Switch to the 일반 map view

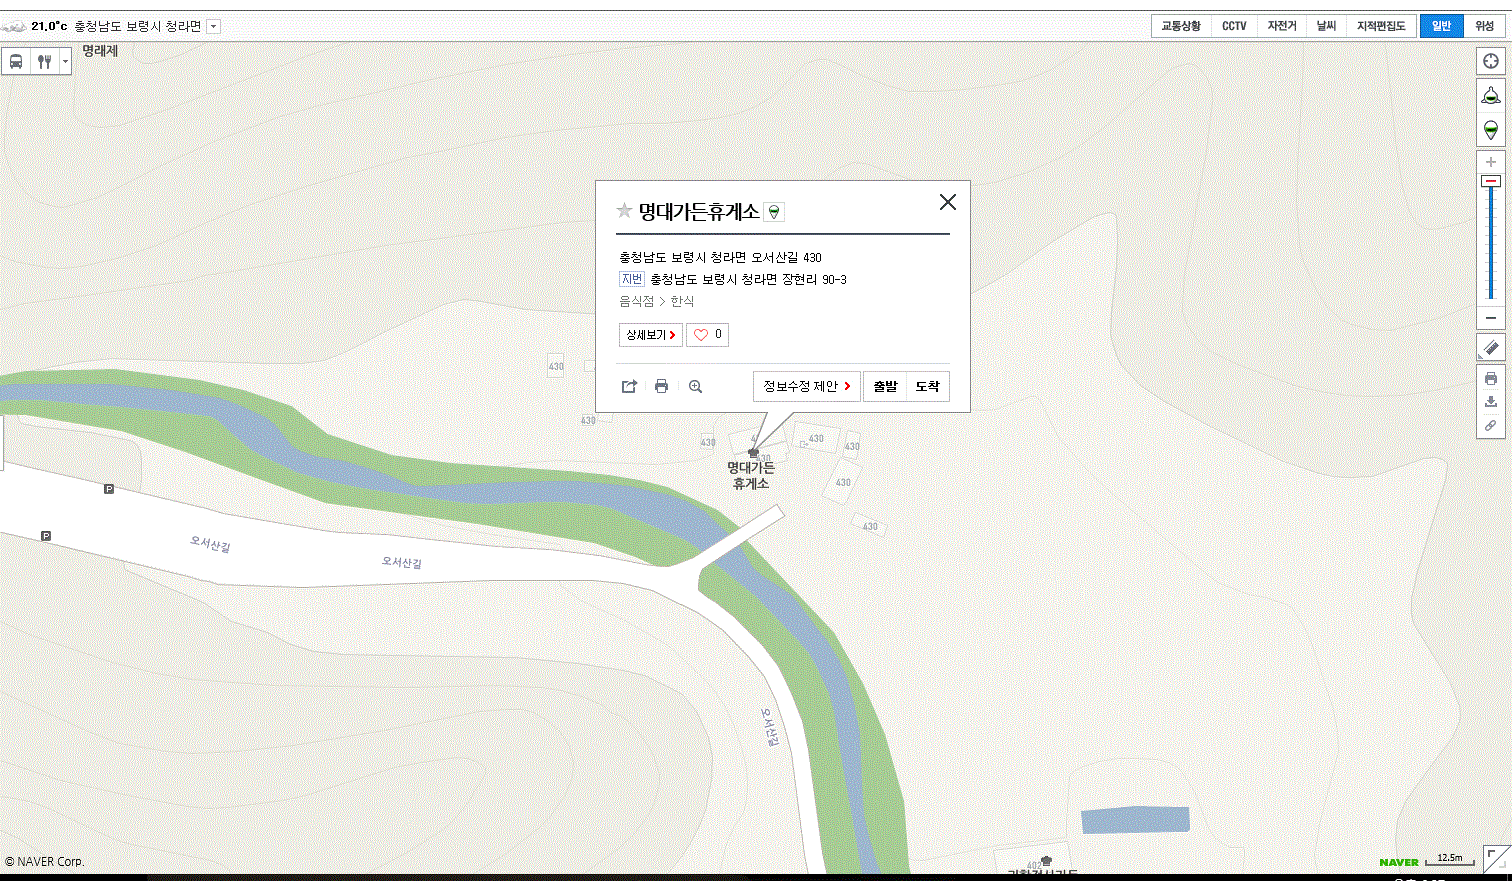[1441, 26]
